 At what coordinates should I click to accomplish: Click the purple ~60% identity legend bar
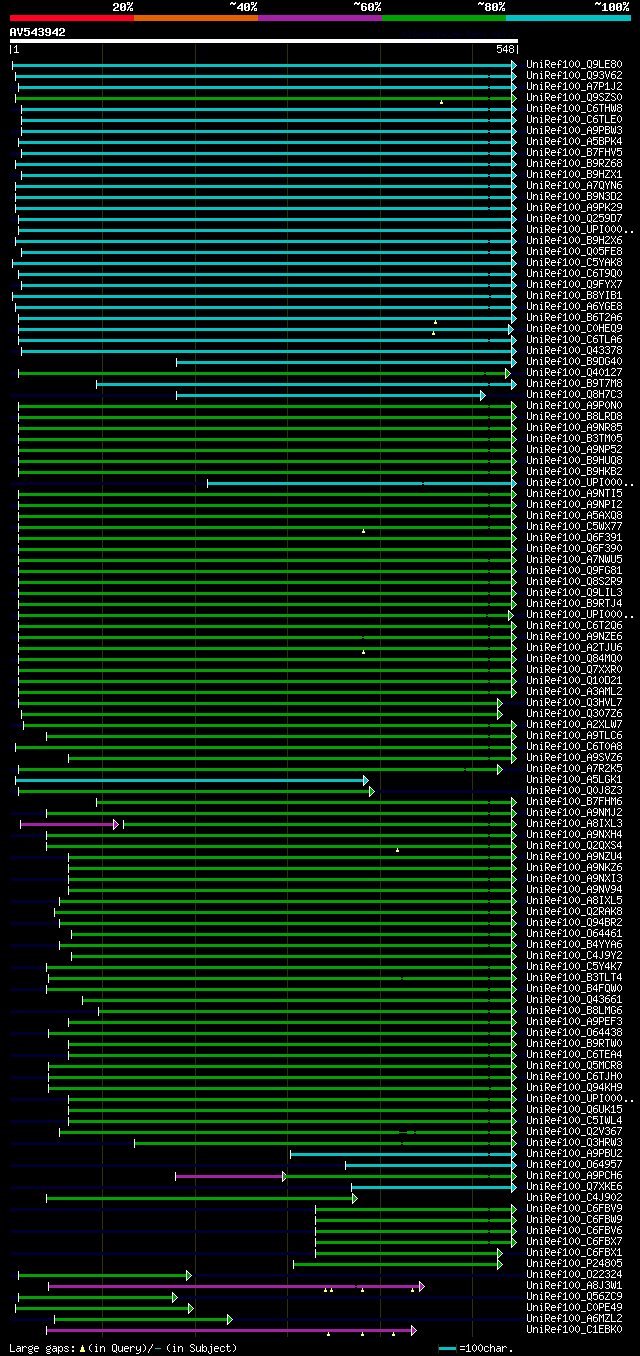pyautogui.click(x=320, y=18)
